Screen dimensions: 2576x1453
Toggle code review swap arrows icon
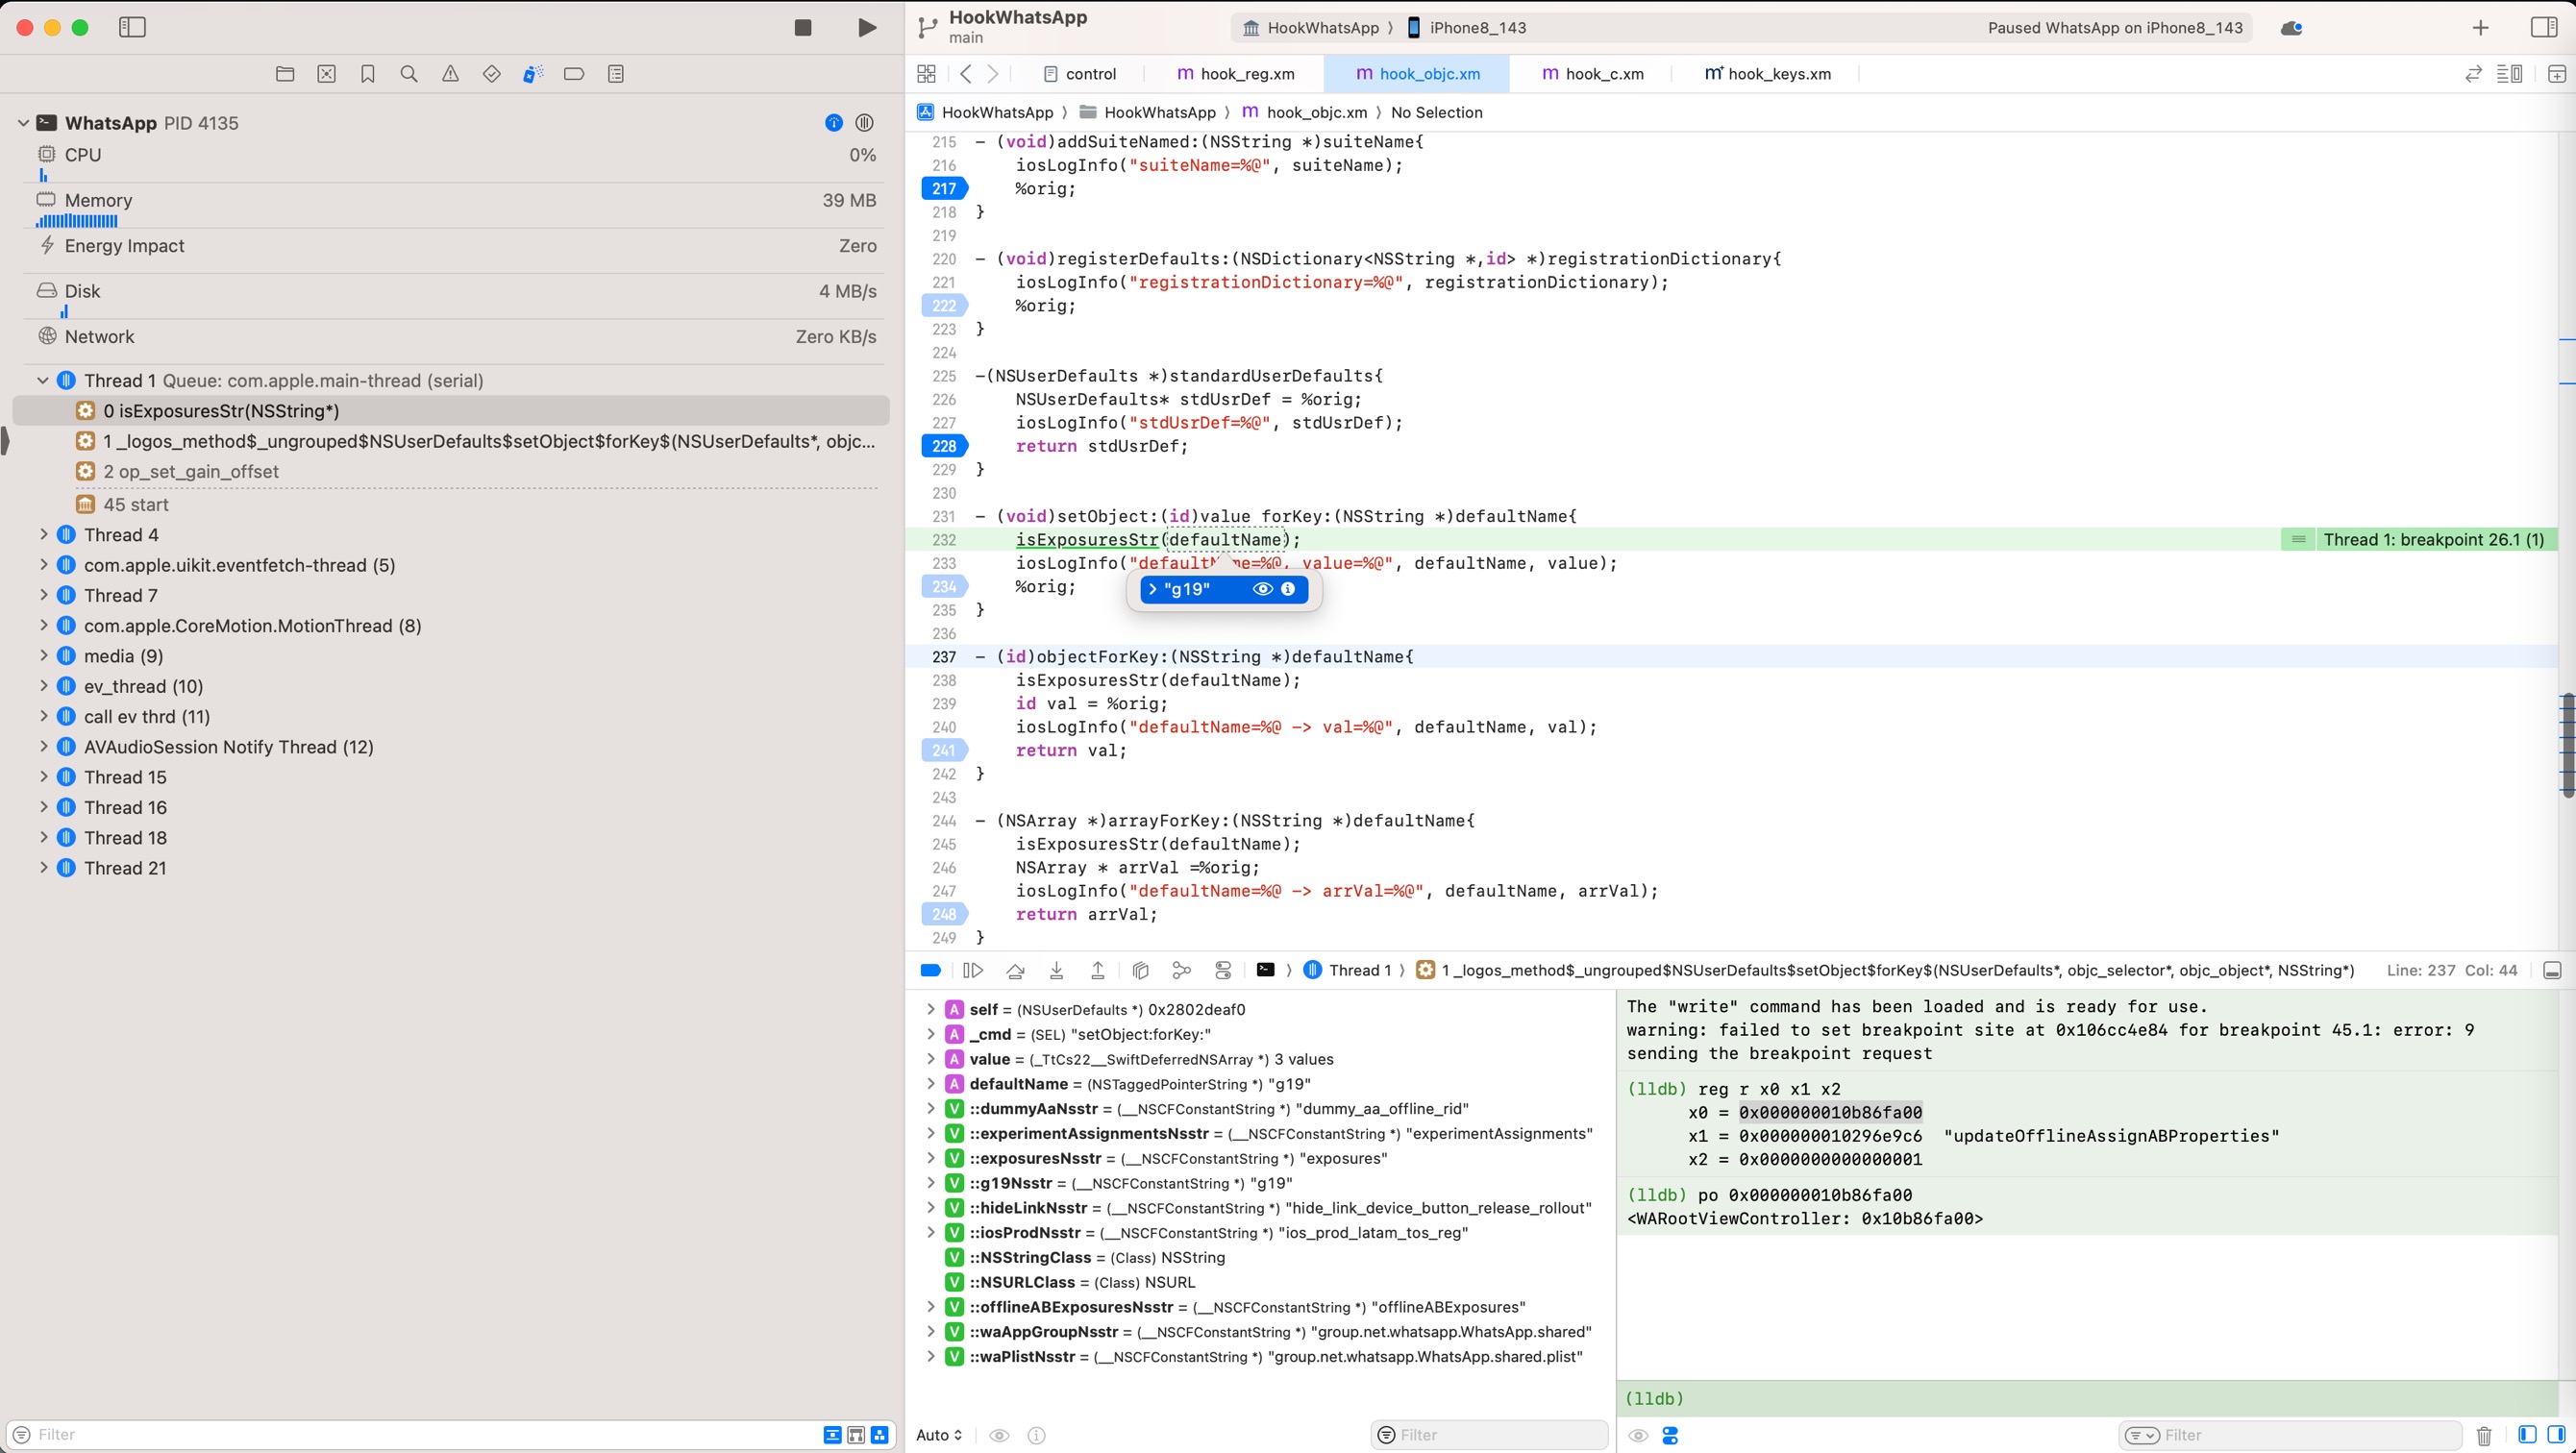point(2473,74)
